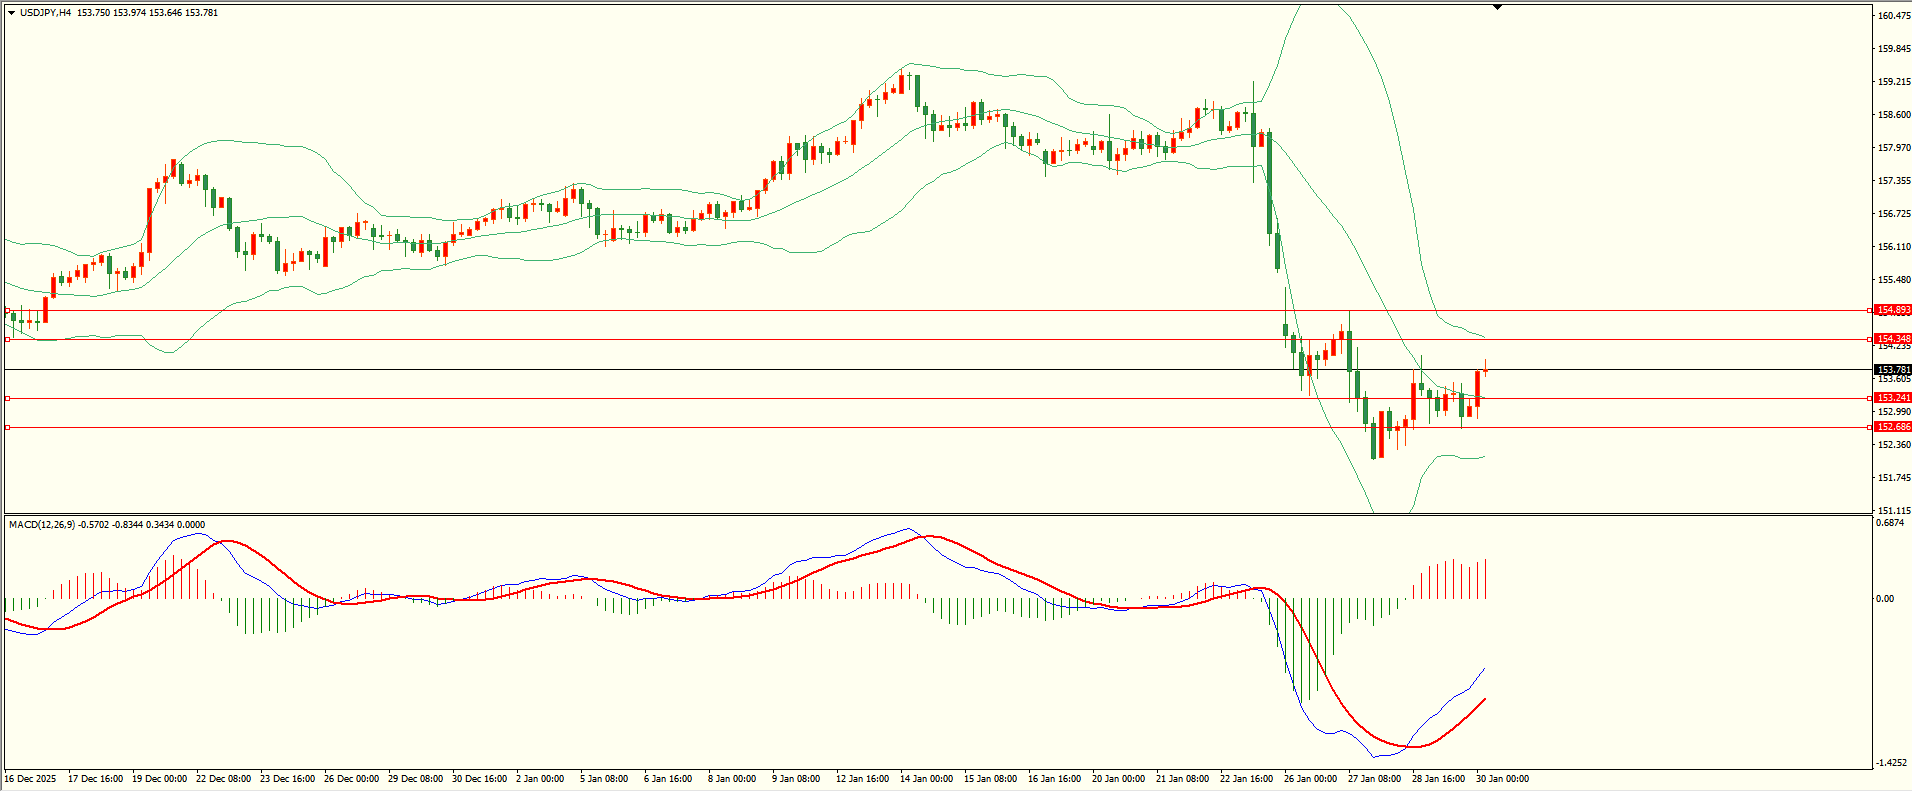Click the 14 Jan 00:00 time axis label
This screenshot has width=1912, height=791.
926,779
